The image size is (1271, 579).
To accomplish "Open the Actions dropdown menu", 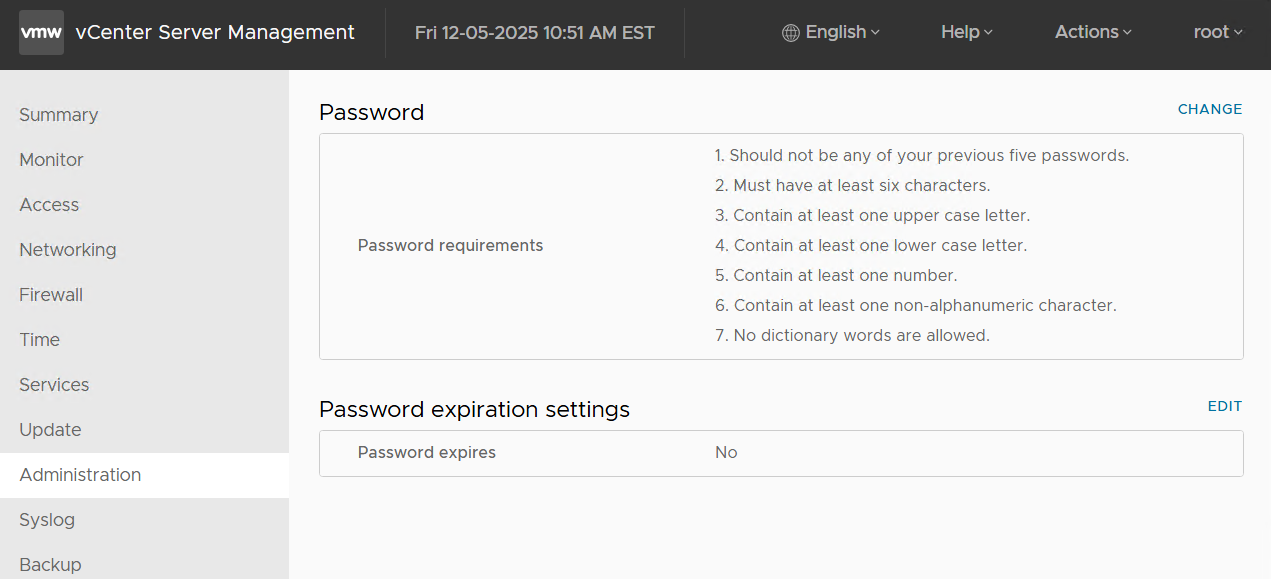I will (1093, 32).
